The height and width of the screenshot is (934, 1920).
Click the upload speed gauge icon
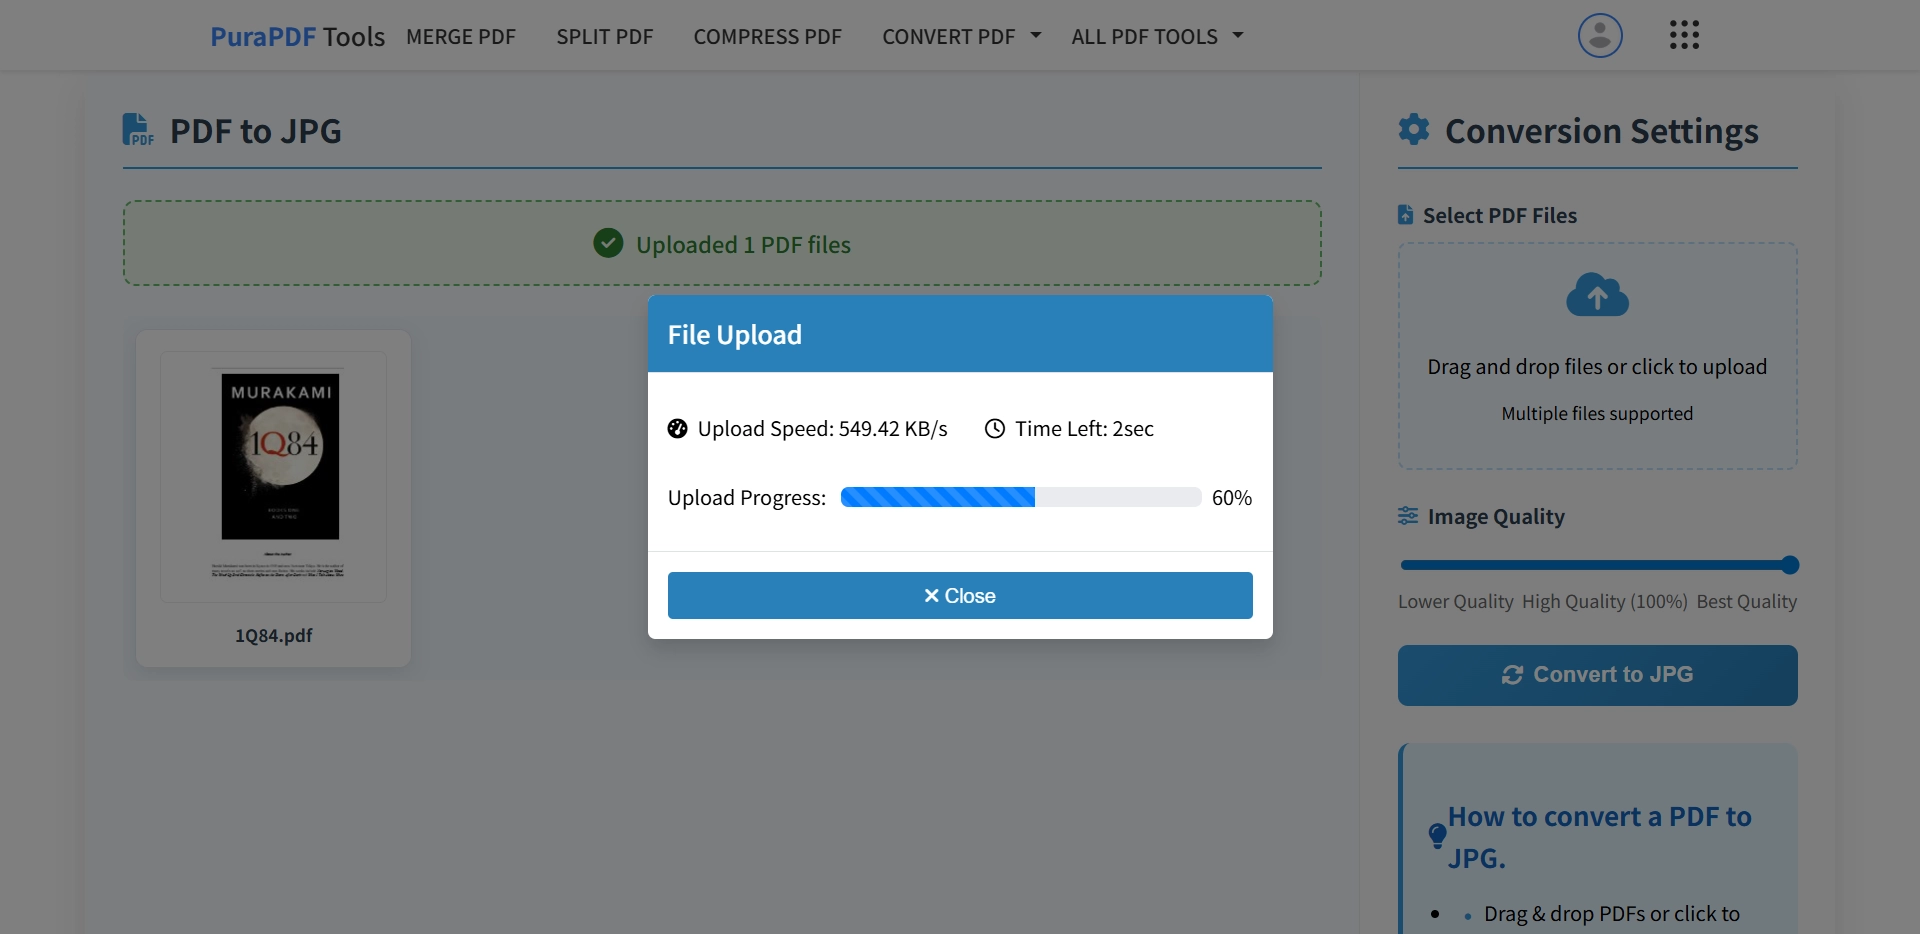pos(677,429)
